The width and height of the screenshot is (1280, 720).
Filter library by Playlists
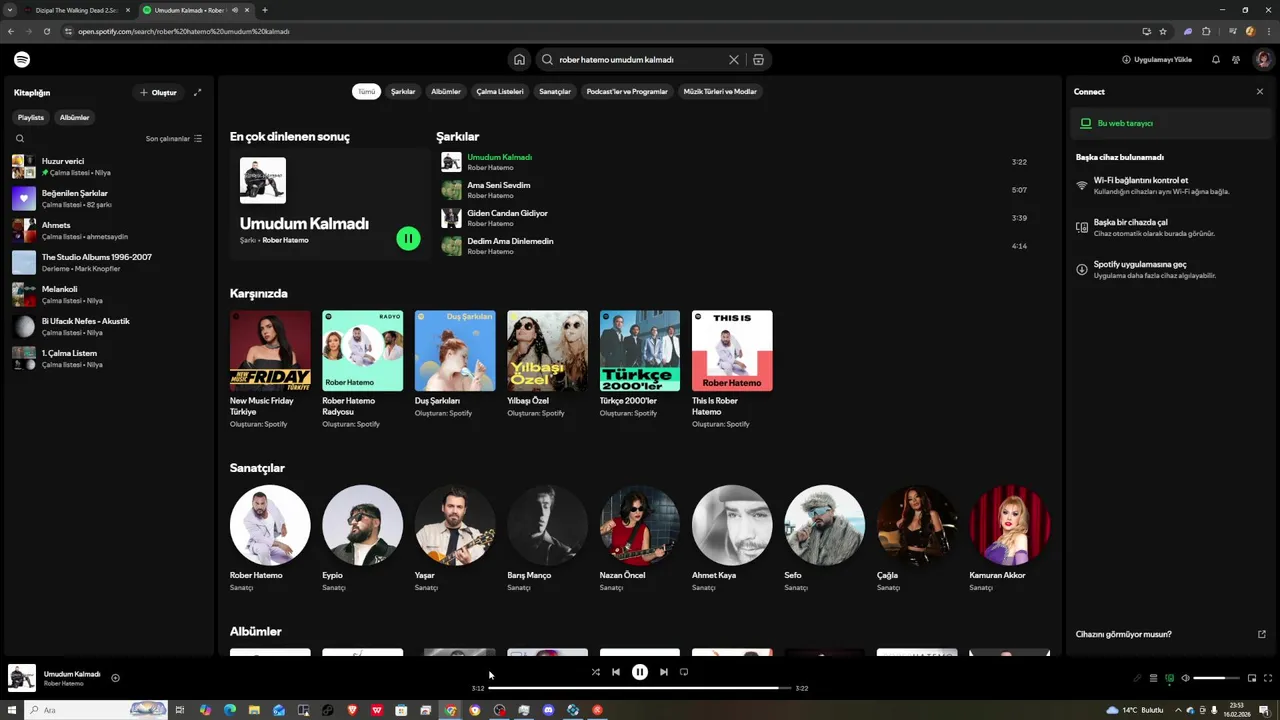[x=31, y=117]
